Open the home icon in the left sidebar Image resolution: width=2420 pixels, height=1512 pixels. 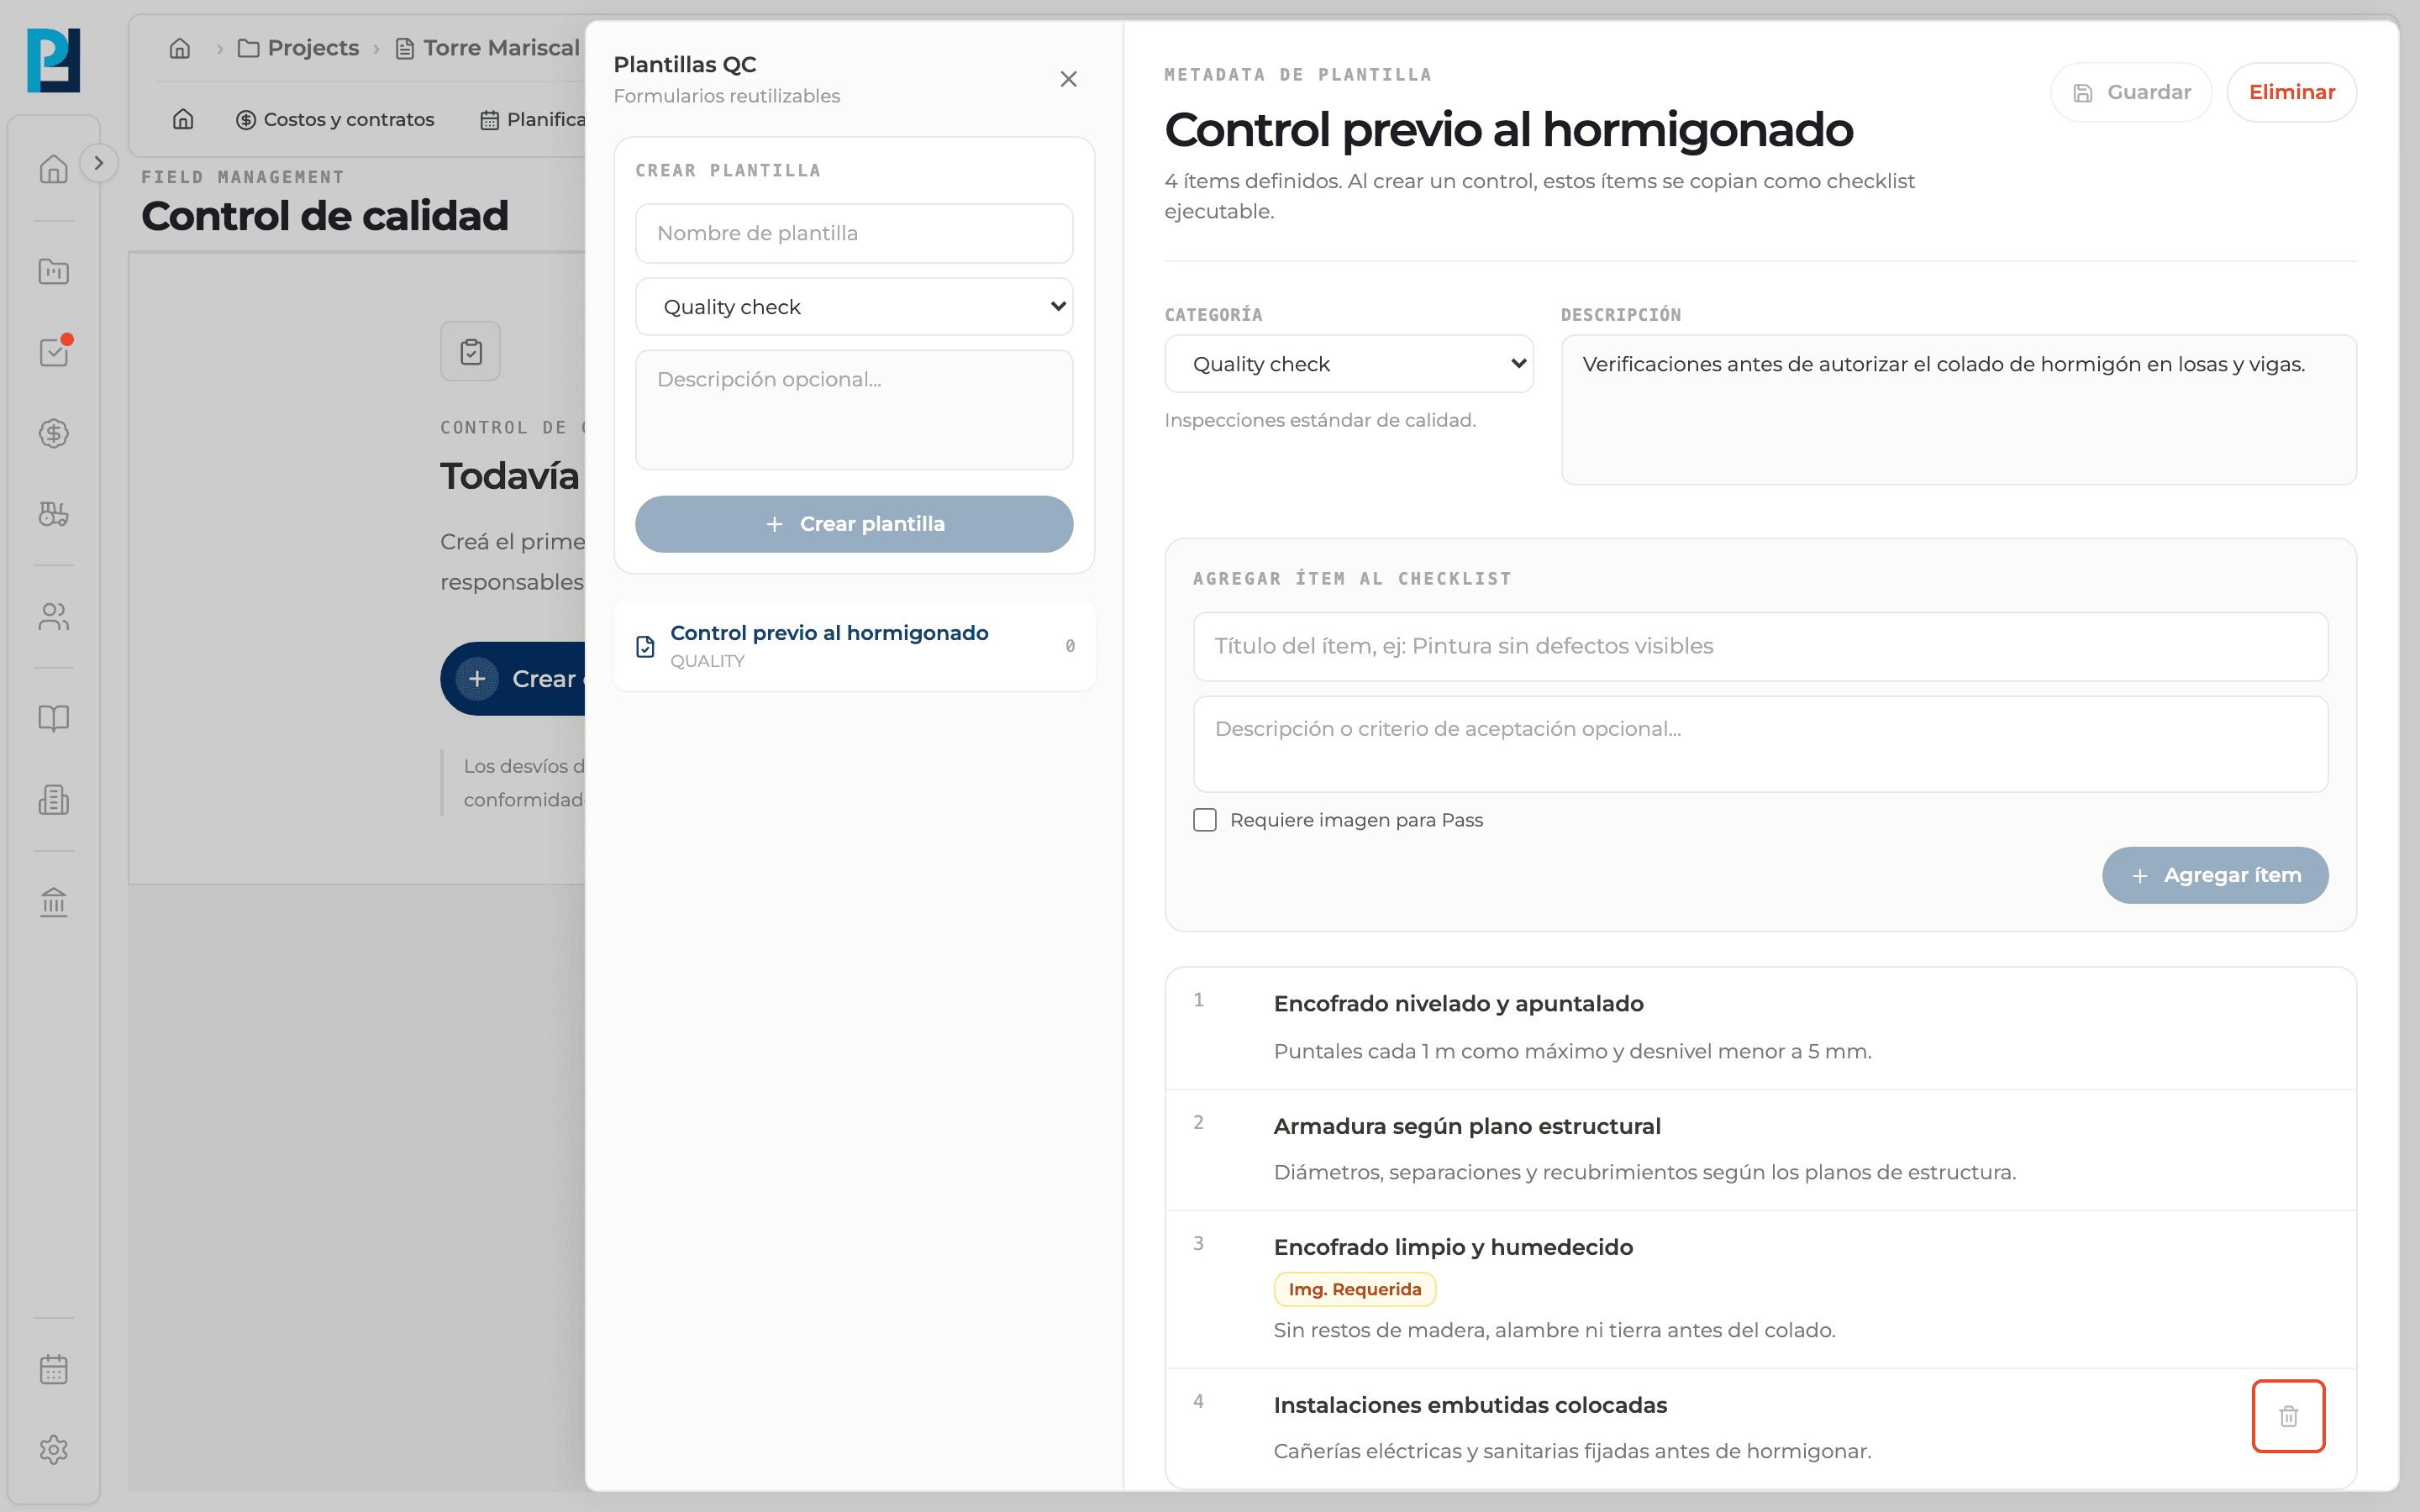(x=53, y=169)
